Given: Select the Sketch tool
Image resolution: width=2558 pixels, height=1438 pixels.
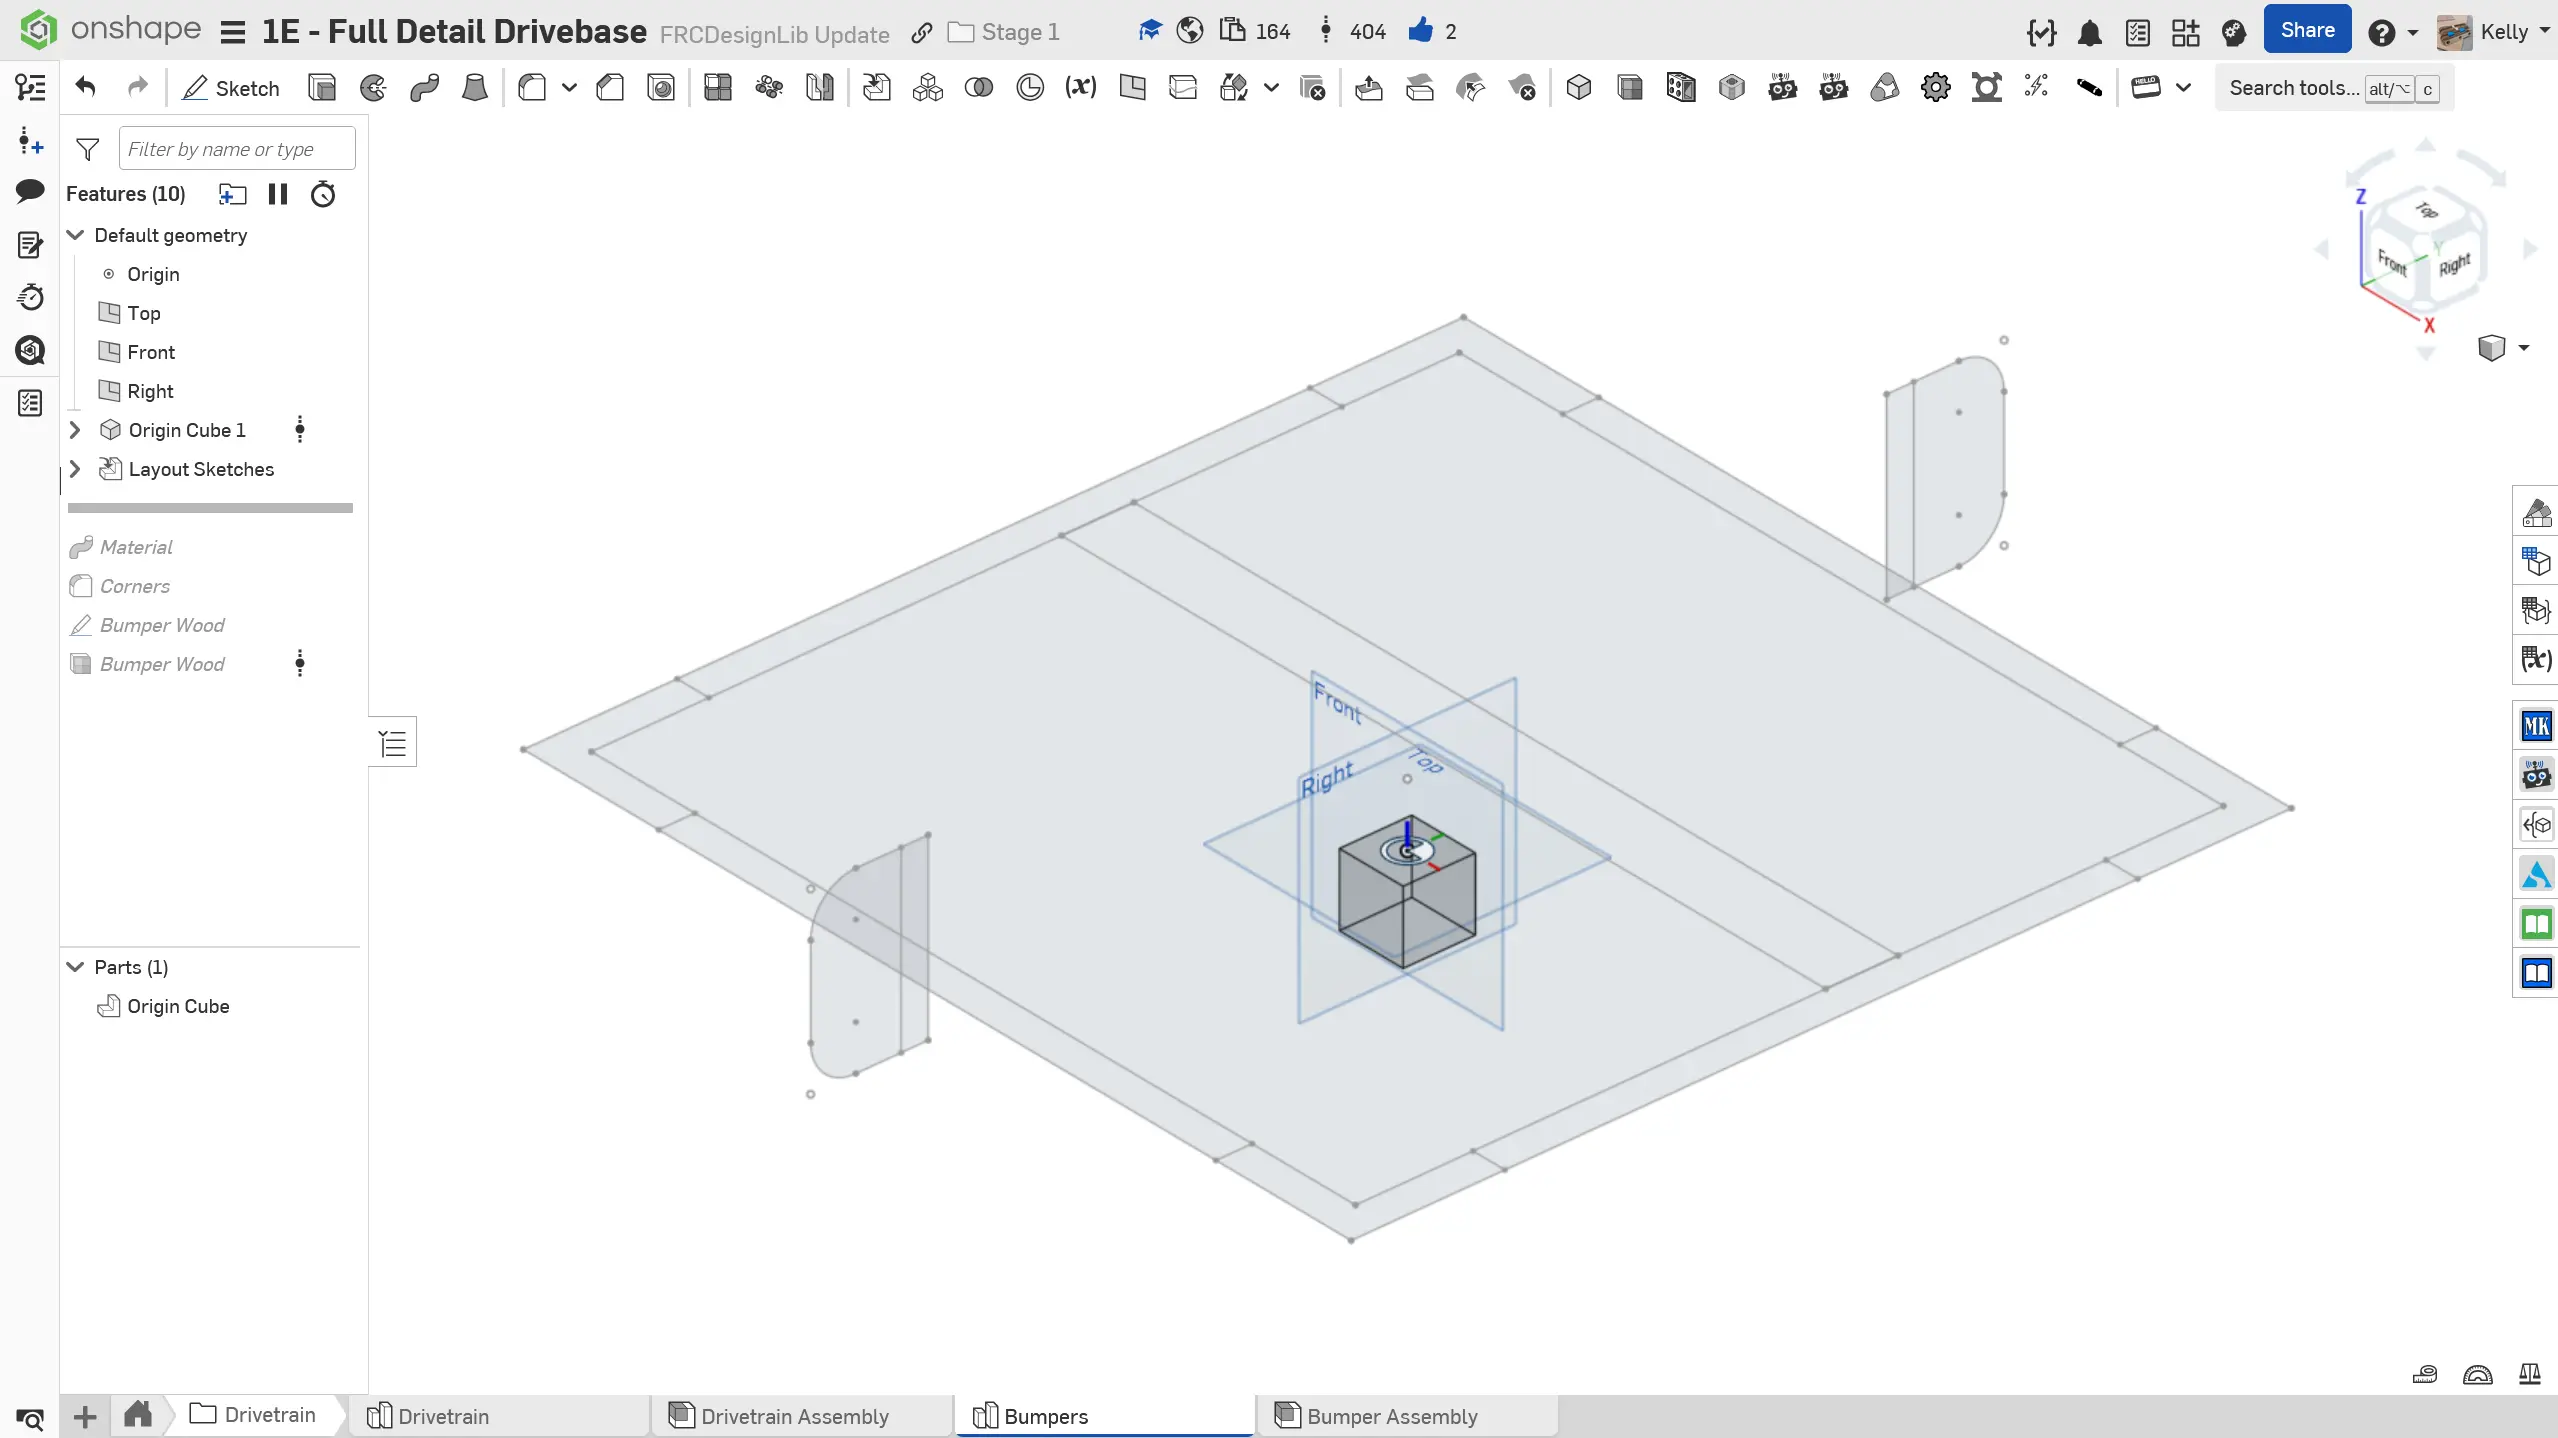Looking at the screenshot, I should (x=230, y=88).
